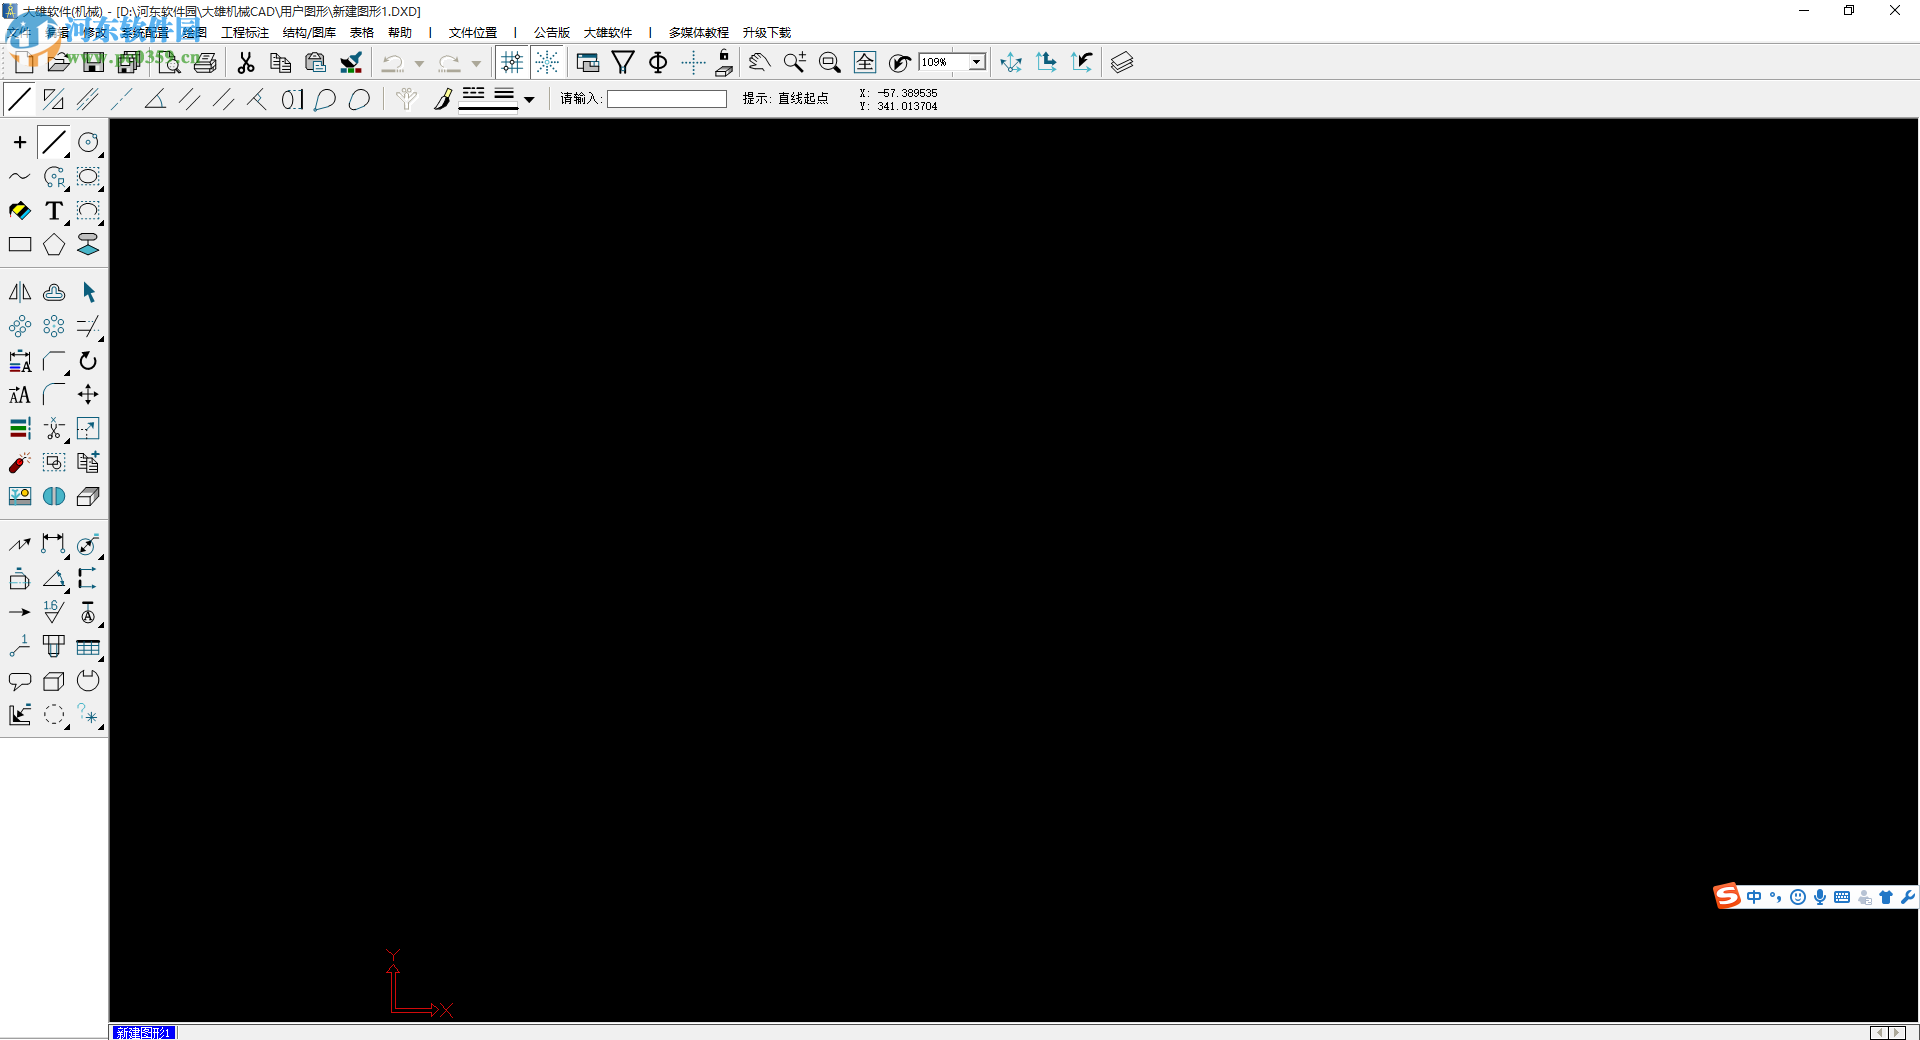Choose the Move tool with four arrows
Screen dimensions: 1920x1040
tap(88, 395)
